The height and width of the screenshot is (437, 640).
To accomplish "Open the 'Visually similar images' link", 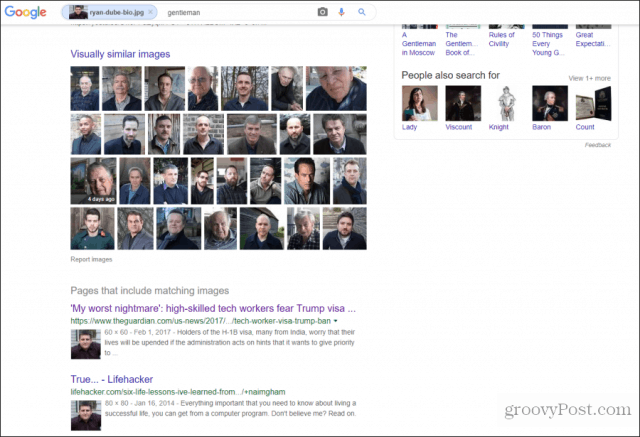I will pyautogui.click(x=120, y=54).
